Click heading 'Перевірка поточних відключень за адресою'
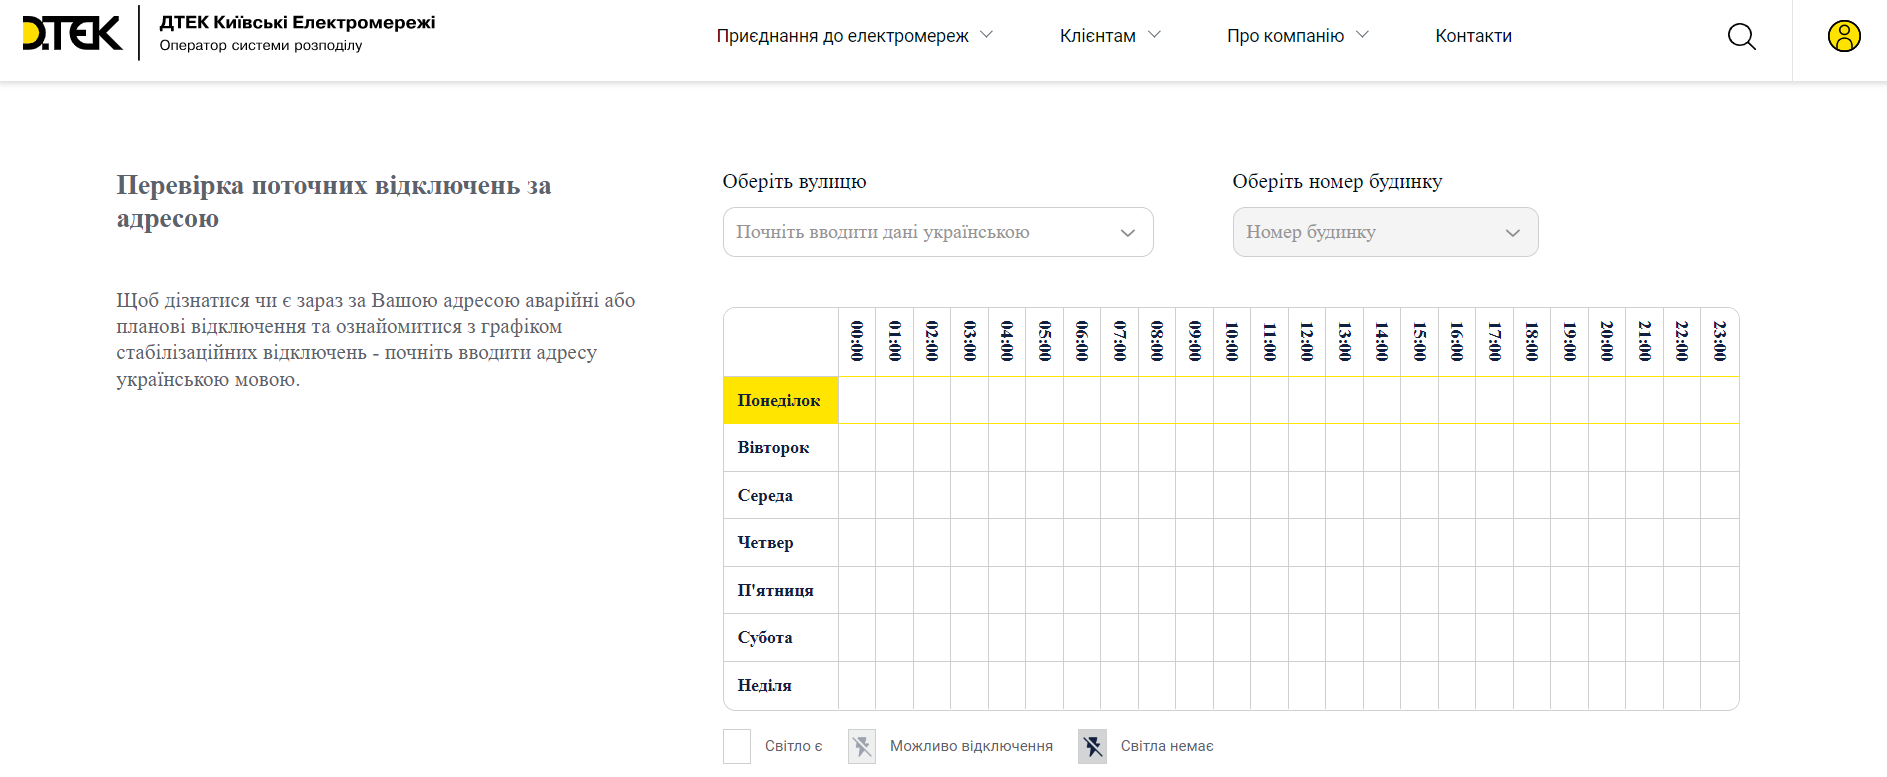Screen dimensions: 1887x777 (334, 201)
